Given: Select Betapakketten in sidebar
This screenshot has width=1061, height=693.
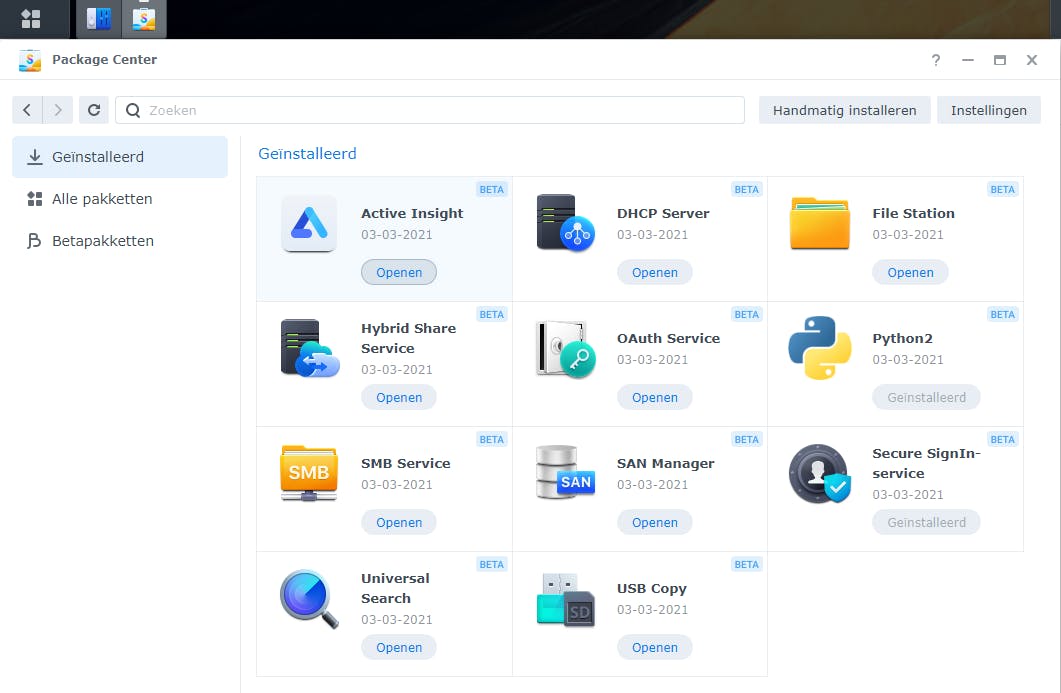Looking at the screenshot, I should (120, 241).
